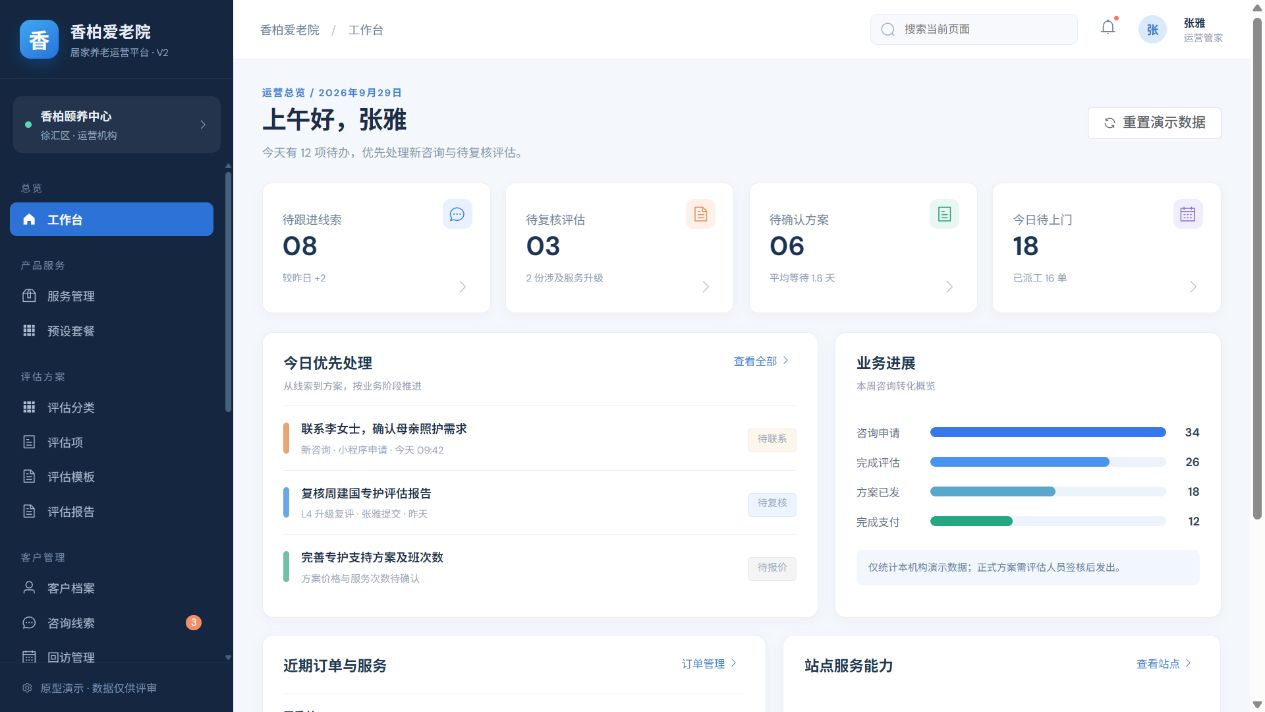Click the icon beside 评估项
This screenshot has width=1265, height=712.
[x=29, y=442]
